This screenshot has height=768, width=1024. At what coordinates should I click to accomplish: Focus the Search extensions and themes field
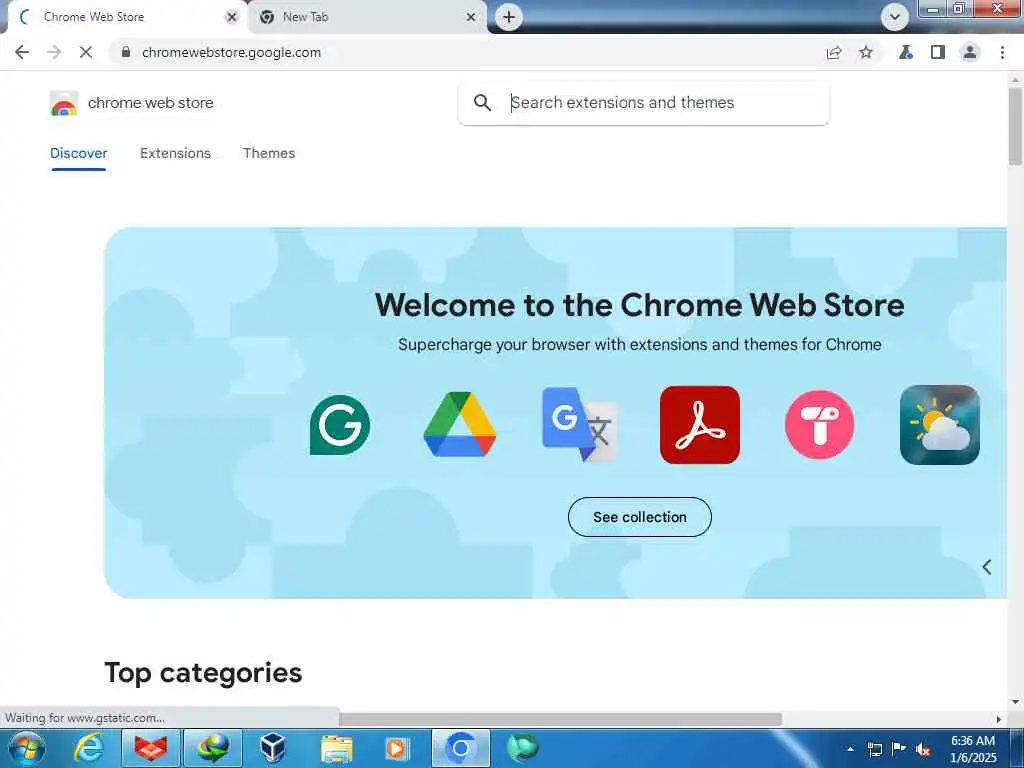[644, 103]
